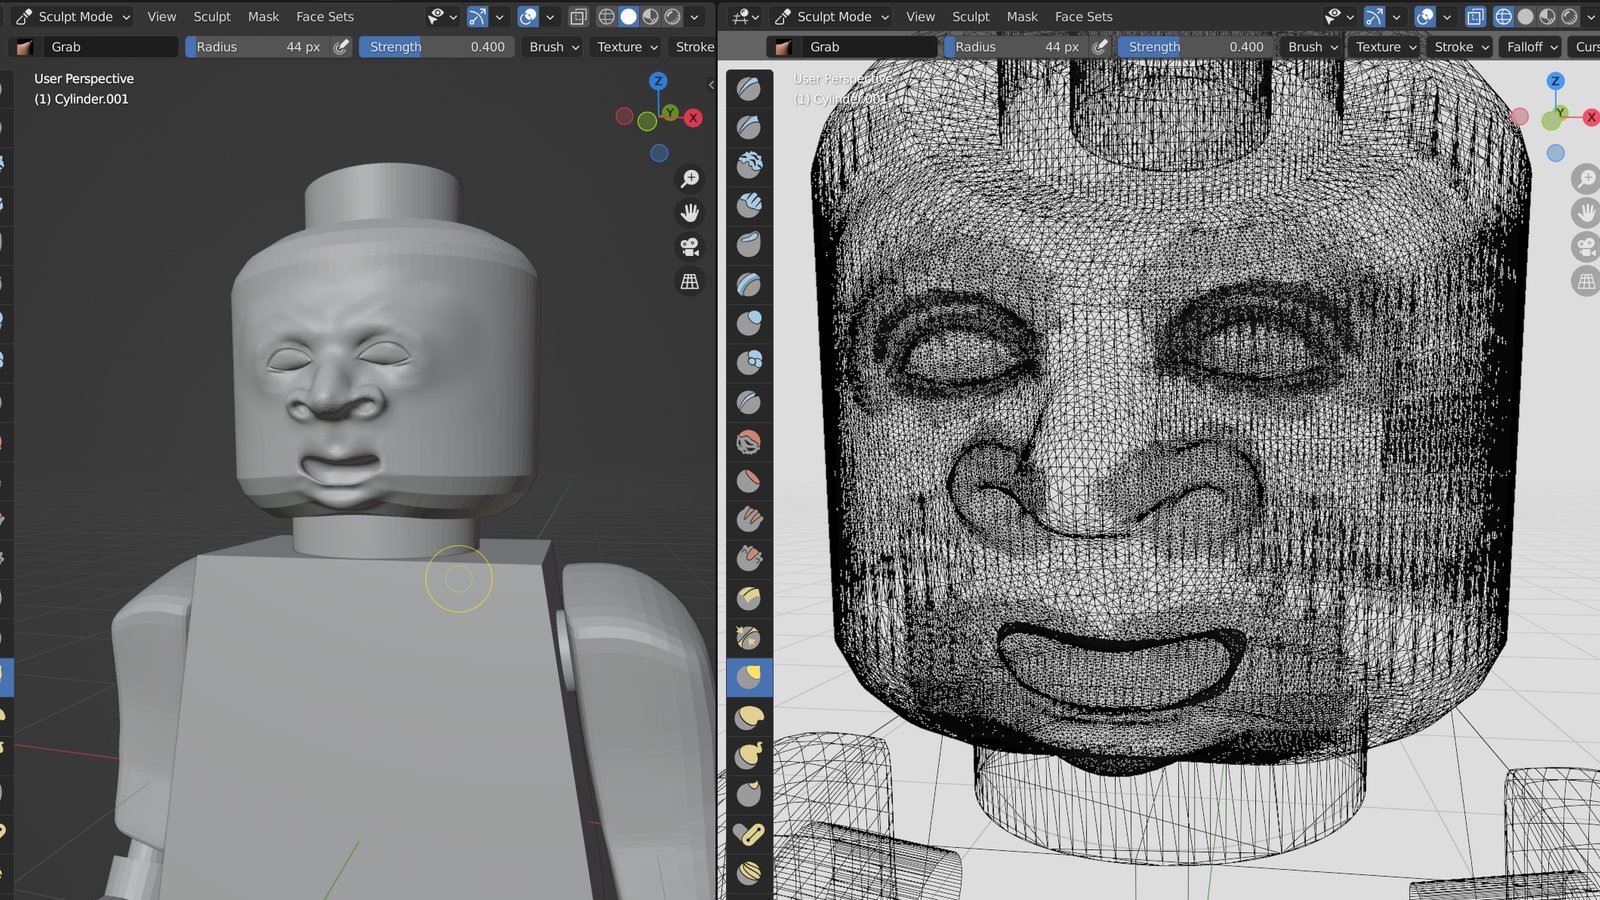Select the Smooth brush tool
This screenshot has width=1600, height=900.
click(x=749, y=442)
